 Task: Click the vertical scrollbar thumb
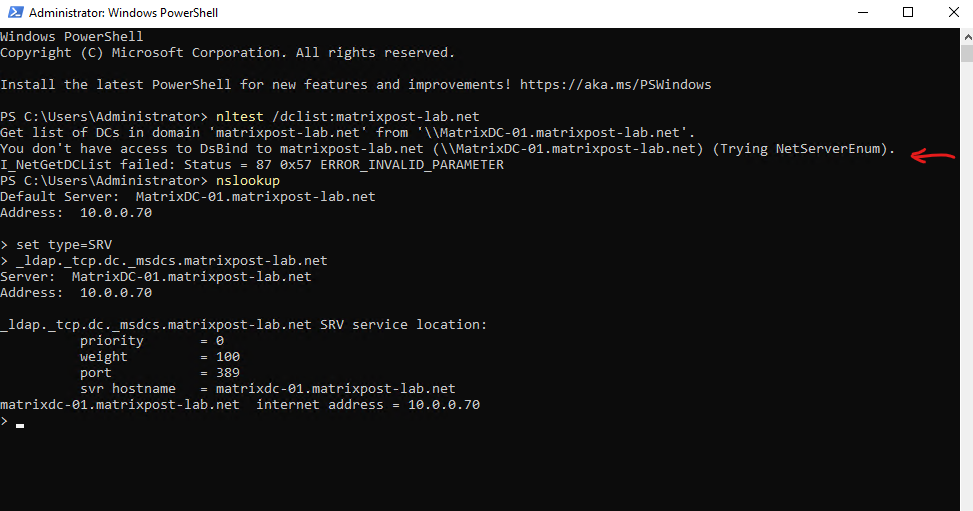coord(967,53)
